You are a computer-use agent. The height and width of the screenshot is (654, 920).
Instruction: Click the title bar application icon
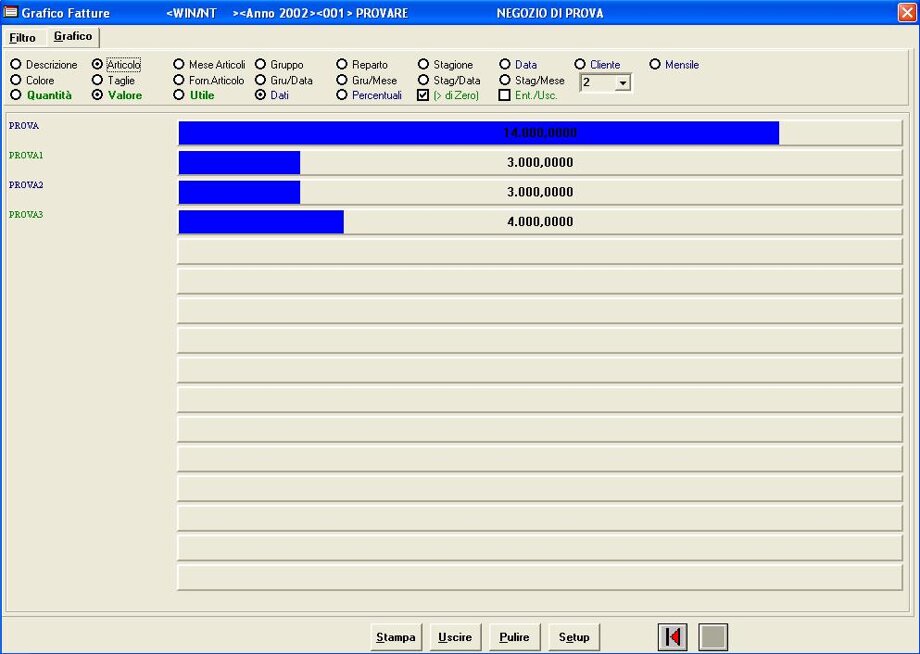pos(11,13)
